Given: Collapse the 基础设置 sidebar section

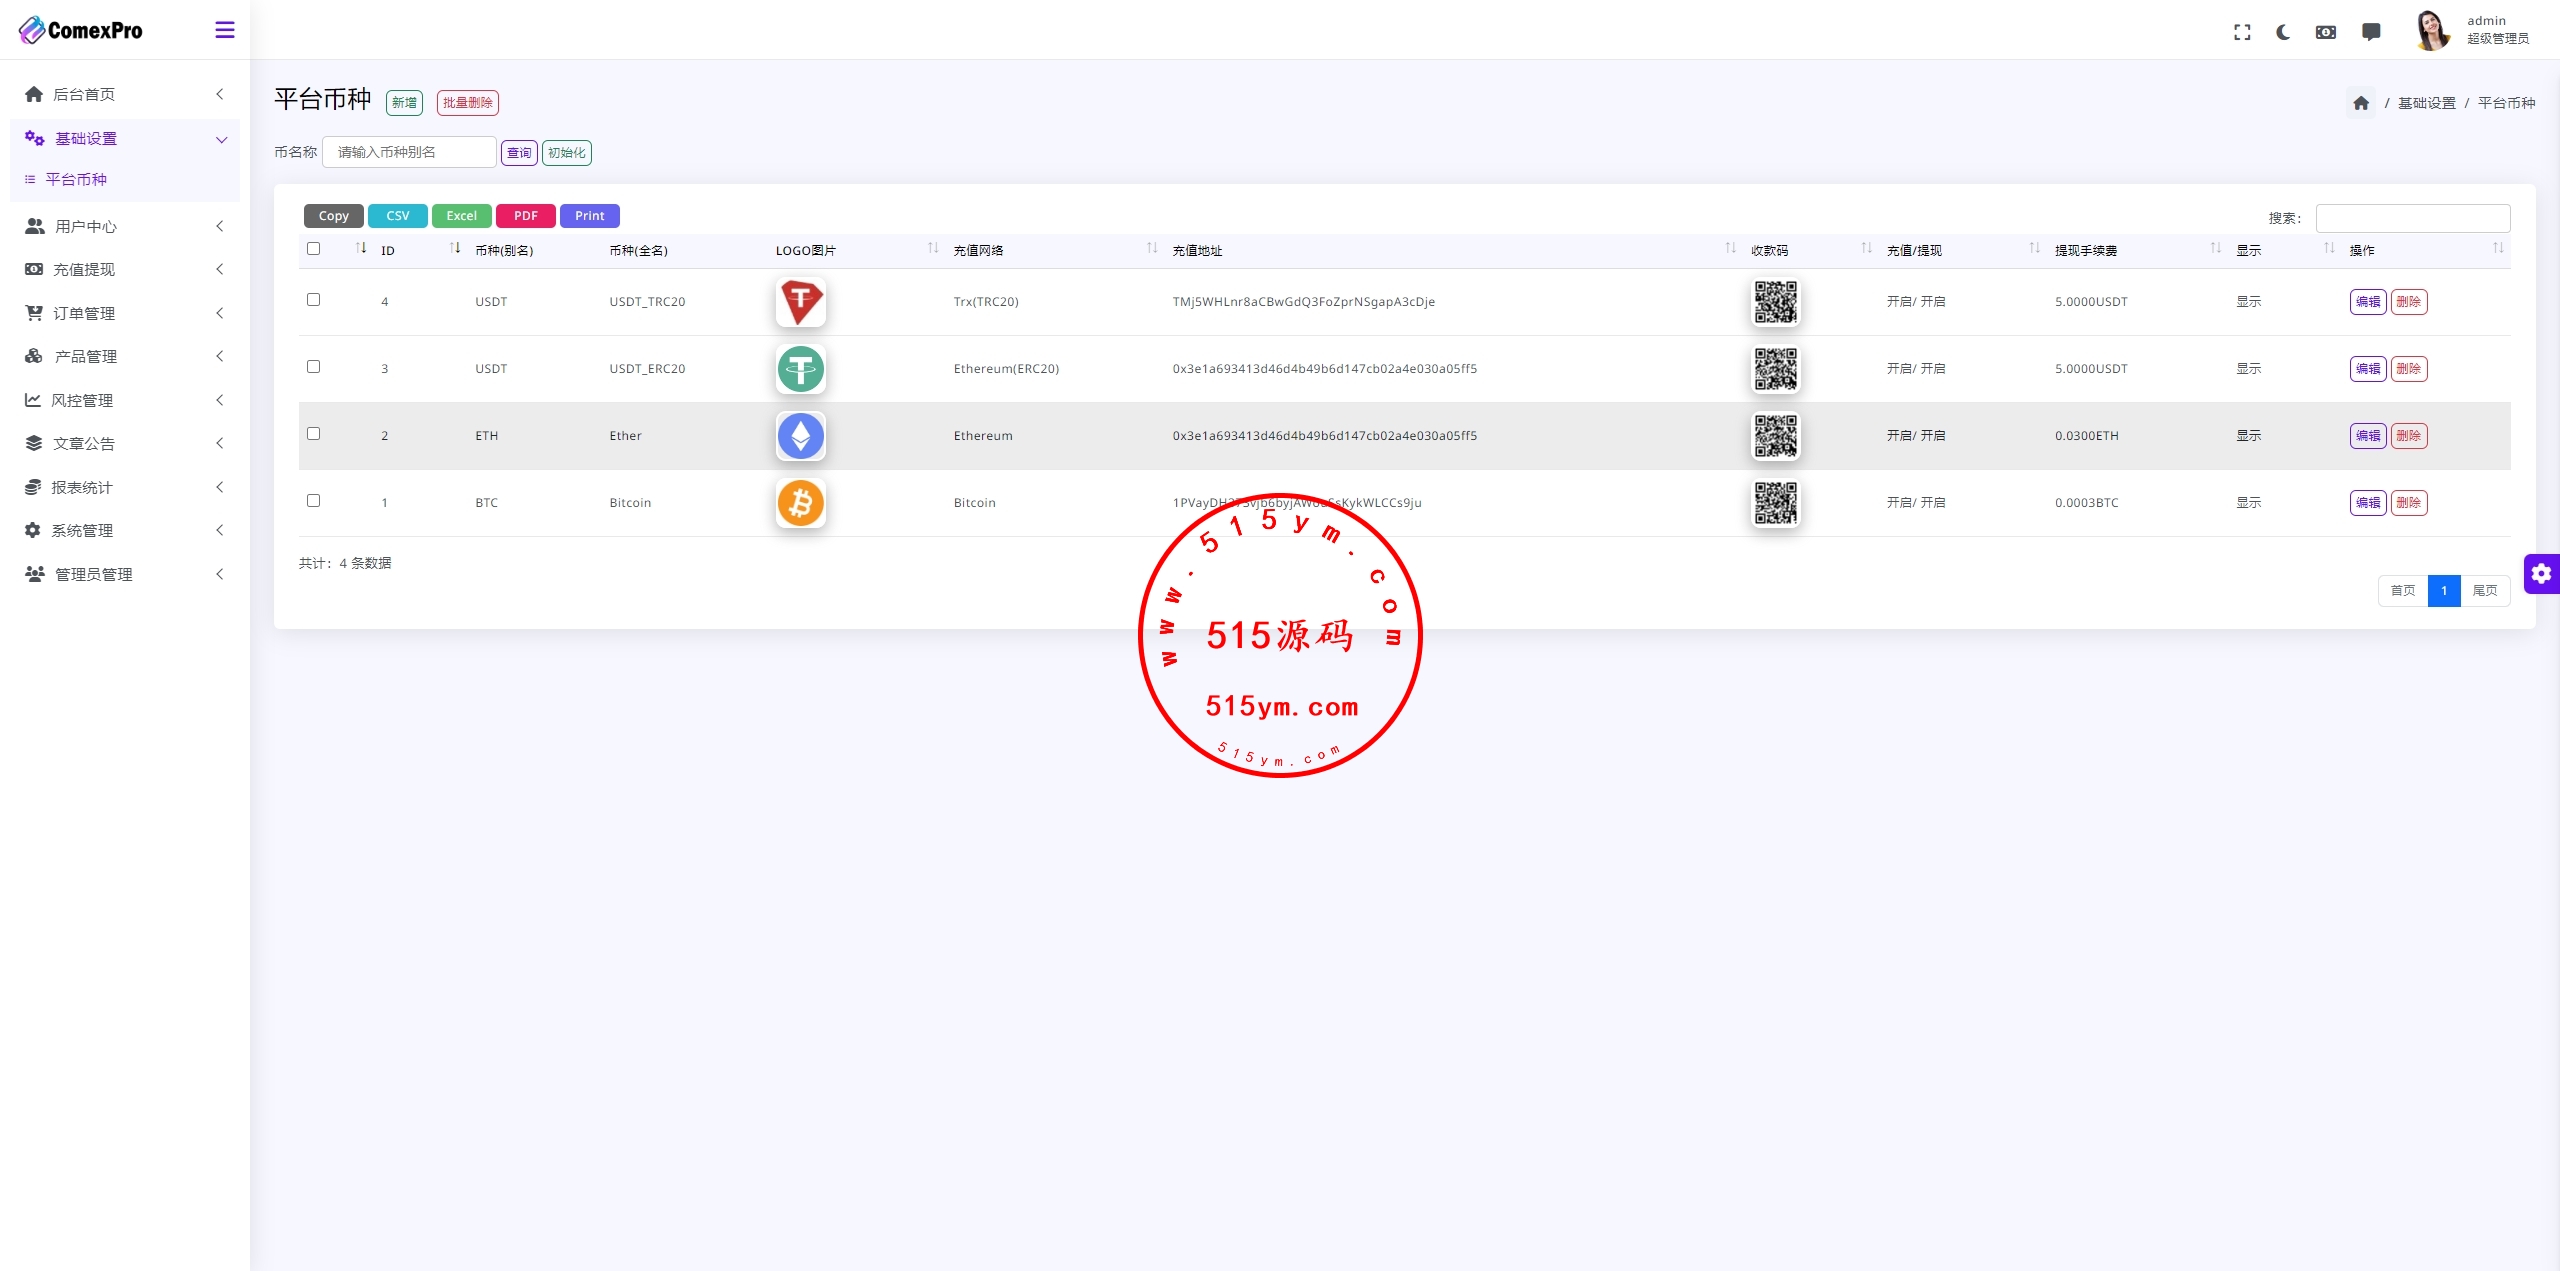Looking at the screenshot, I should 86,139.
